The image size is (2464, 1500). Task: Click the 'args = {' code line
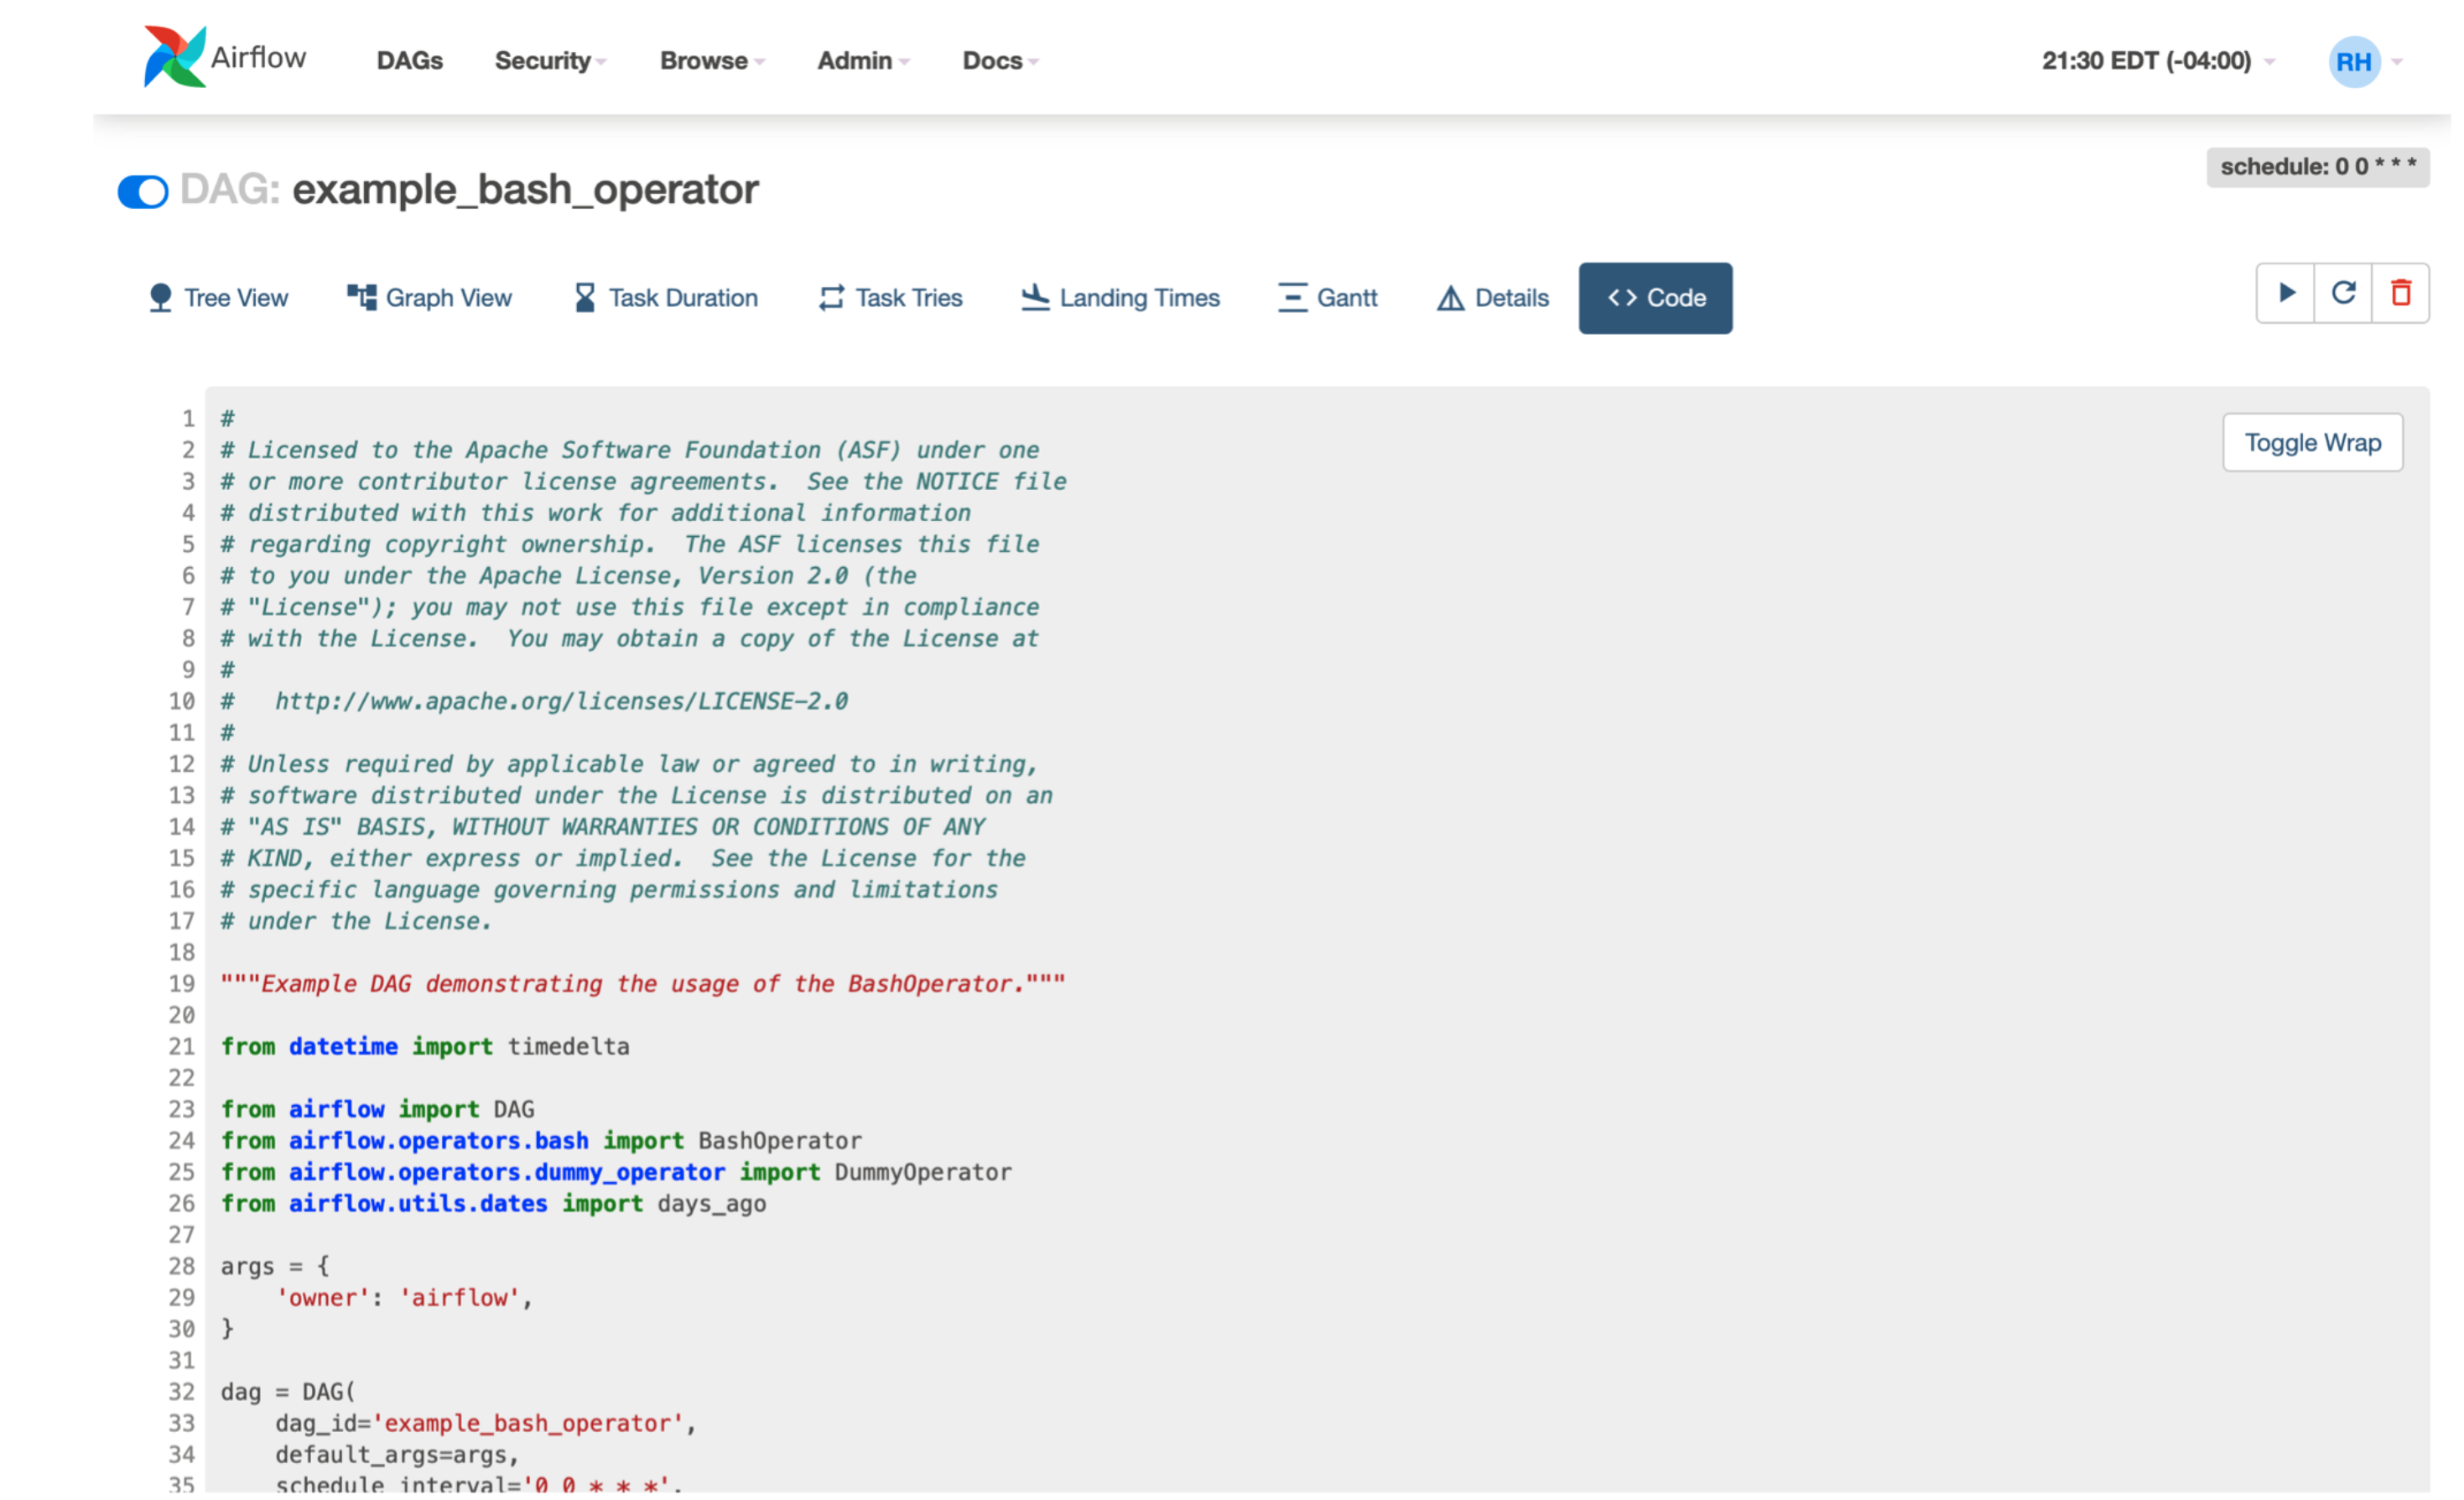(x=275, y=1266)
